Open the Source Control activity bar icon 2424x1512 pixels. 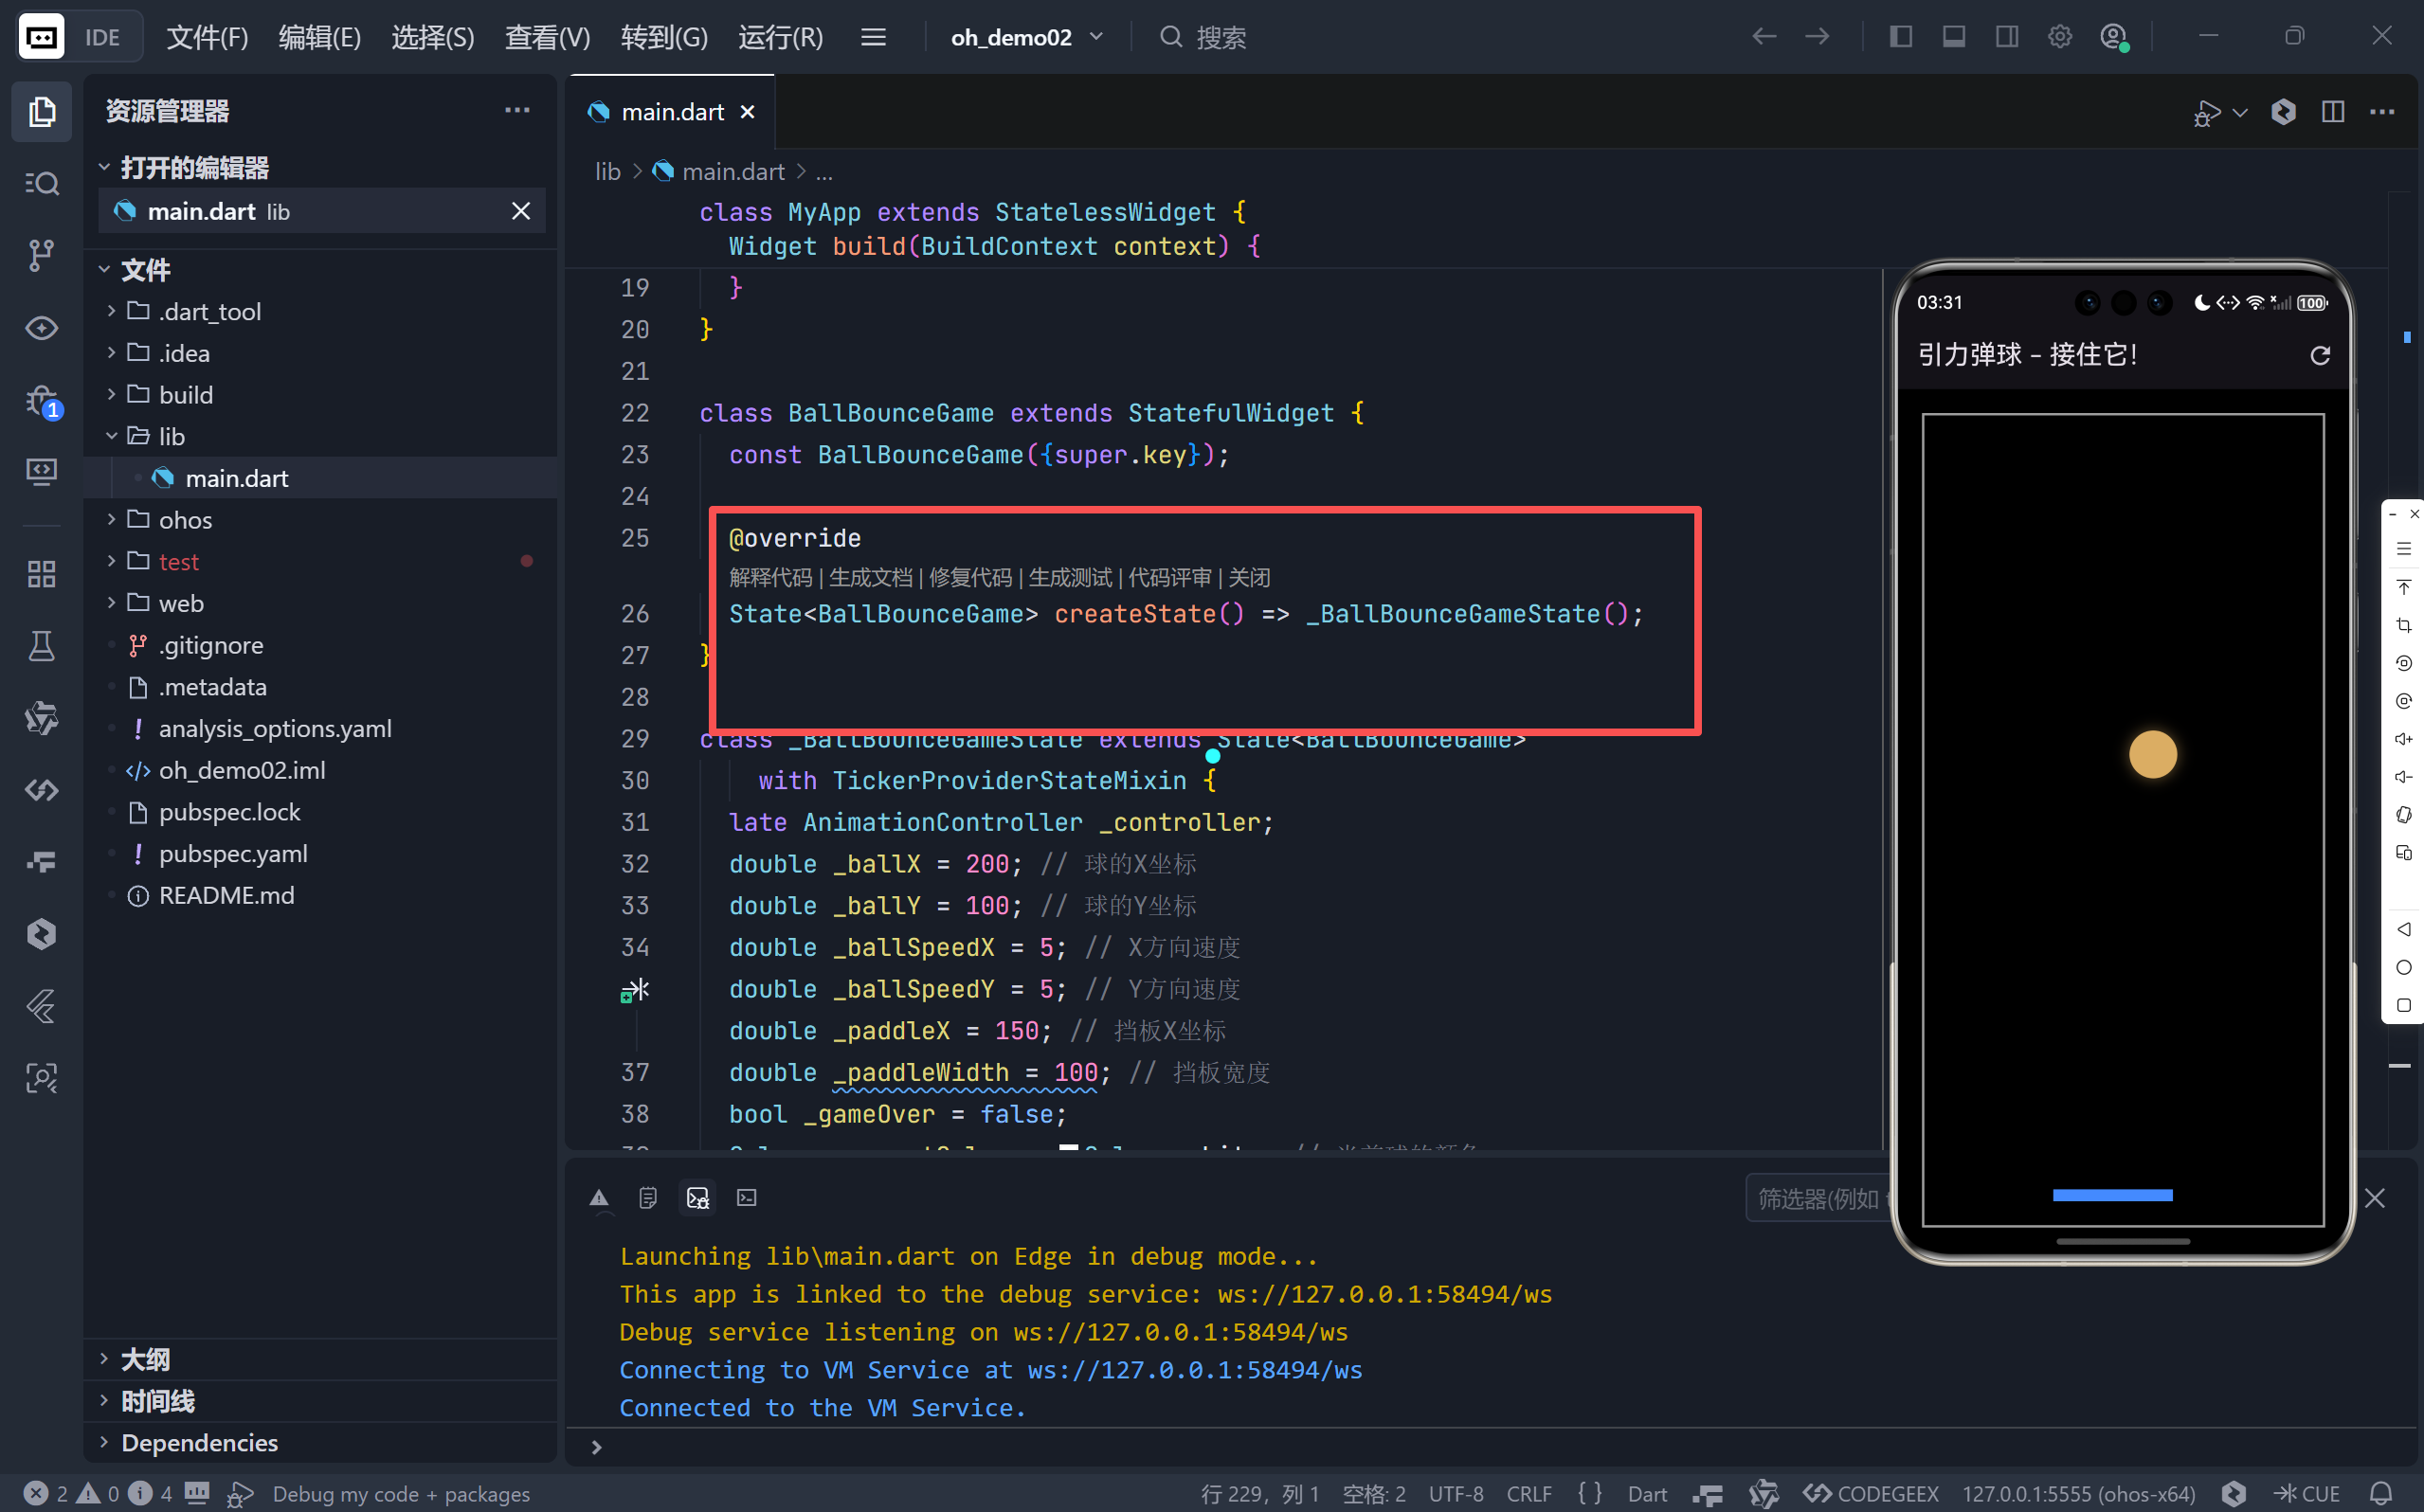click(41, 255)
